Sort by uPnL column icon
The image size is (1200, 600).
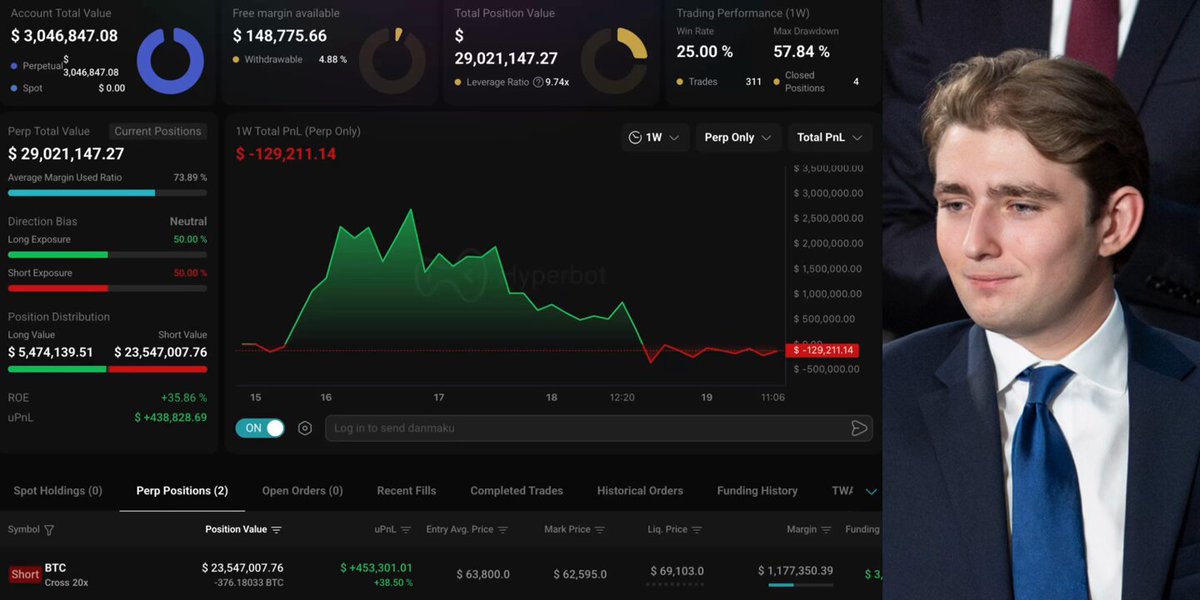[408, 530]
